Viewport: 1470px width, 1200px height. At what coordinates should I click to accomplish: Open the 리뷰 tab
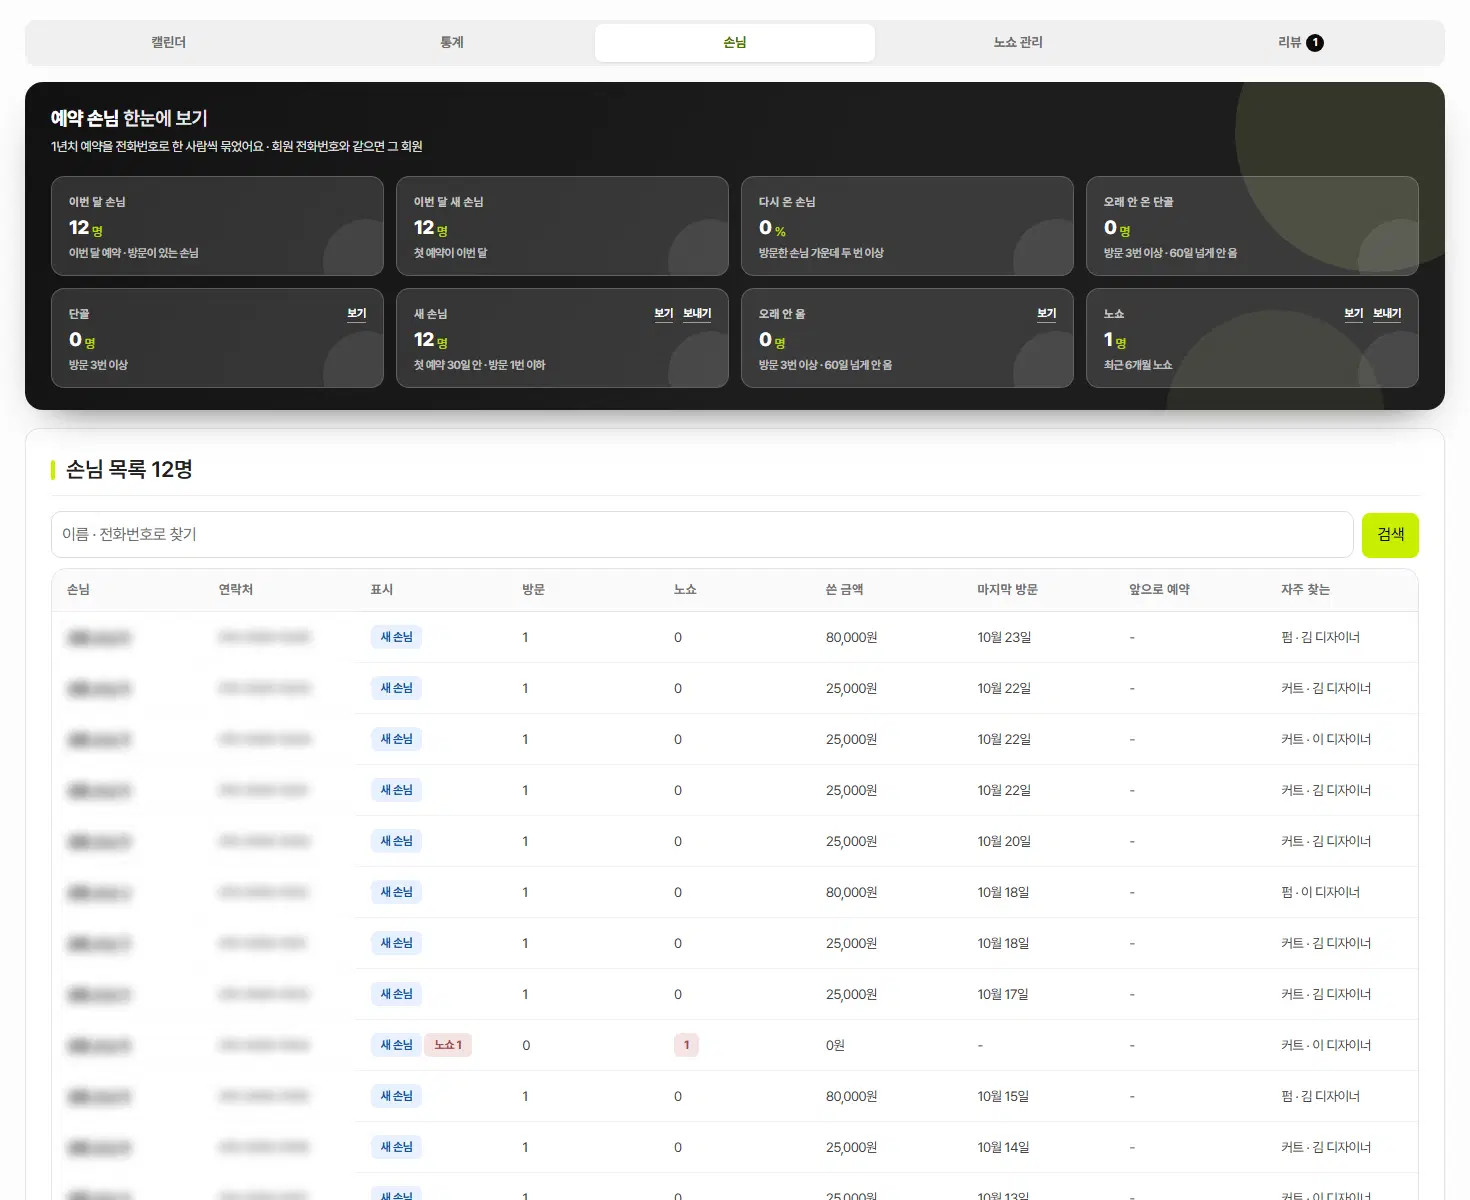pos(1300,42)
